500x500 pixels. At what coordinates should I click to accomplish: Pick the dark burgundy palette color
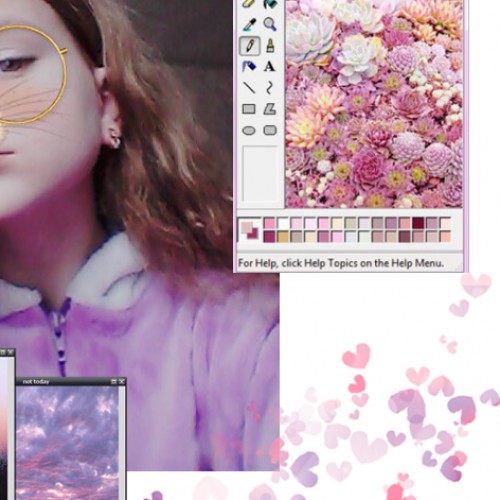(x=418, y=223)
